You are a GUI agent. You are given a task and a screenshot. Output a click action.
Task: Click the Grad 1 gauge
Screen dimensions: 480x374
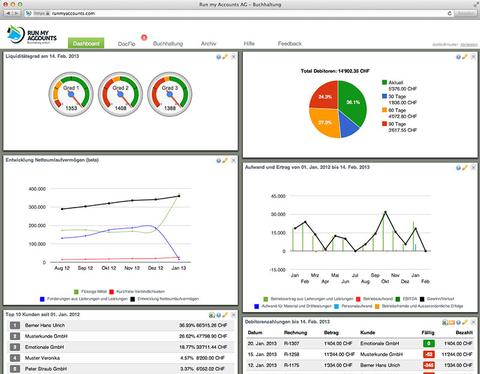click(71, 95)
